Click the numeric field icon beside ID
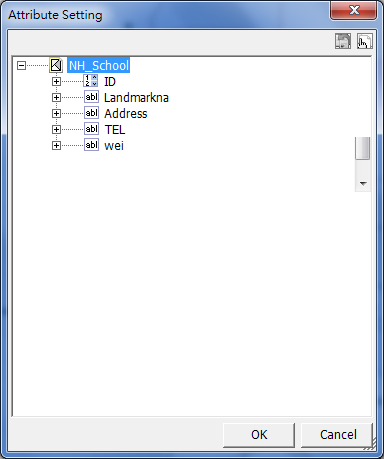The height and width of the screenshot is (459, 384). click(91, 81)
